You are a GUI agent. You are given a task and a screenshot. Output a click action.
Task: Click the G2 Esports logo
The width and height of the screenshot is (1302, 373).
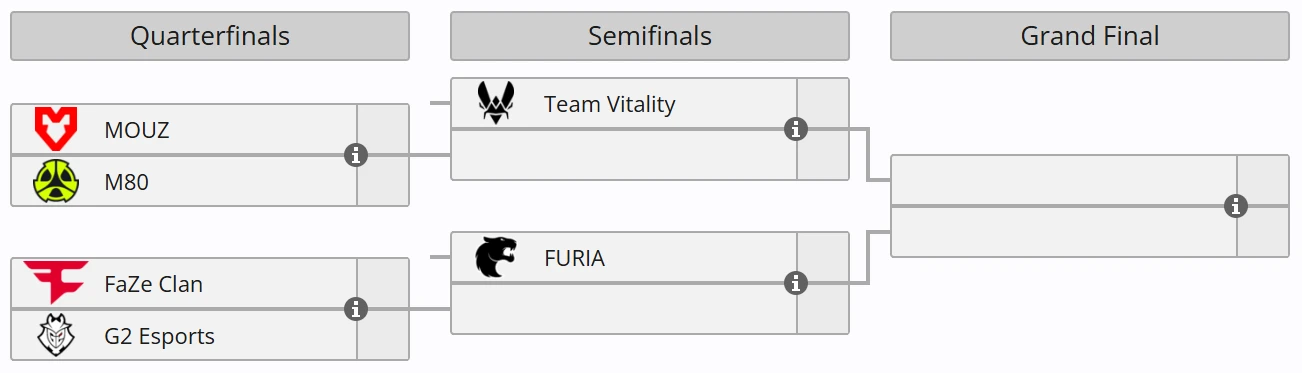55,335
